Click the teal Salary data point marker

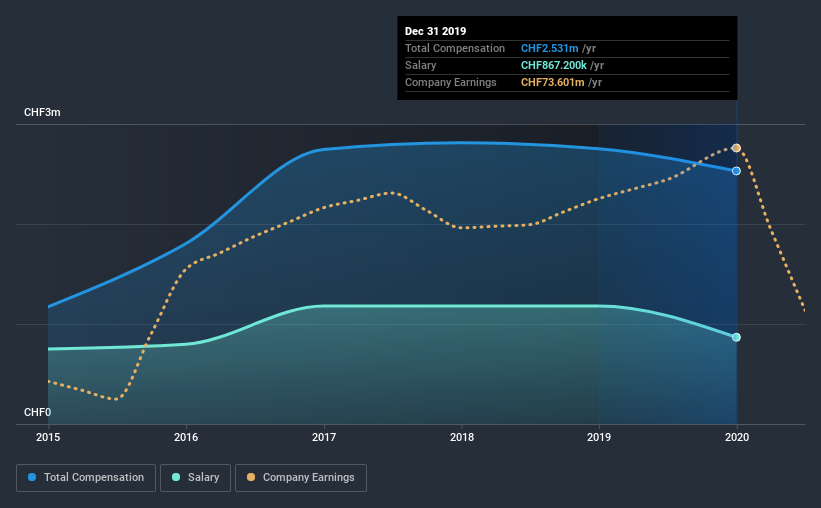[736, 337]
